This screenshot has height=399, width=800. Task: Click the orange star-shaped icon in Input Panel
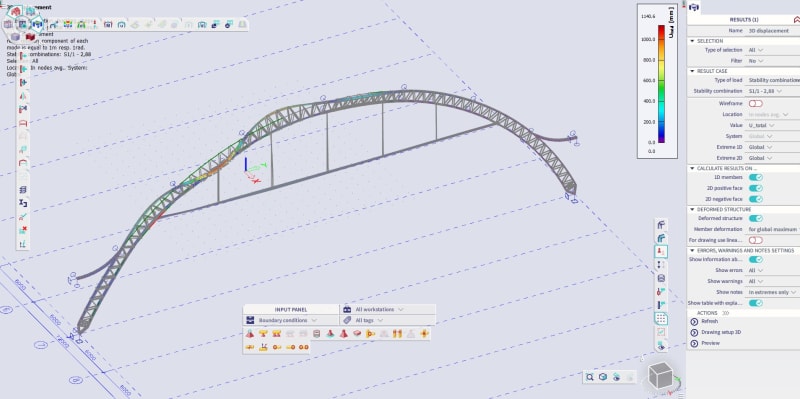click(x=424, y=334)
